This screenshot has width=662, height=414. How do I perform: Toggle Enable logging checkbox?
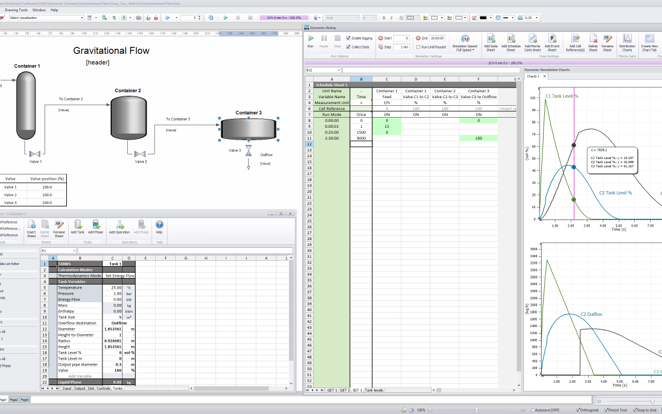pyautogui.click(x=348, y=38)
